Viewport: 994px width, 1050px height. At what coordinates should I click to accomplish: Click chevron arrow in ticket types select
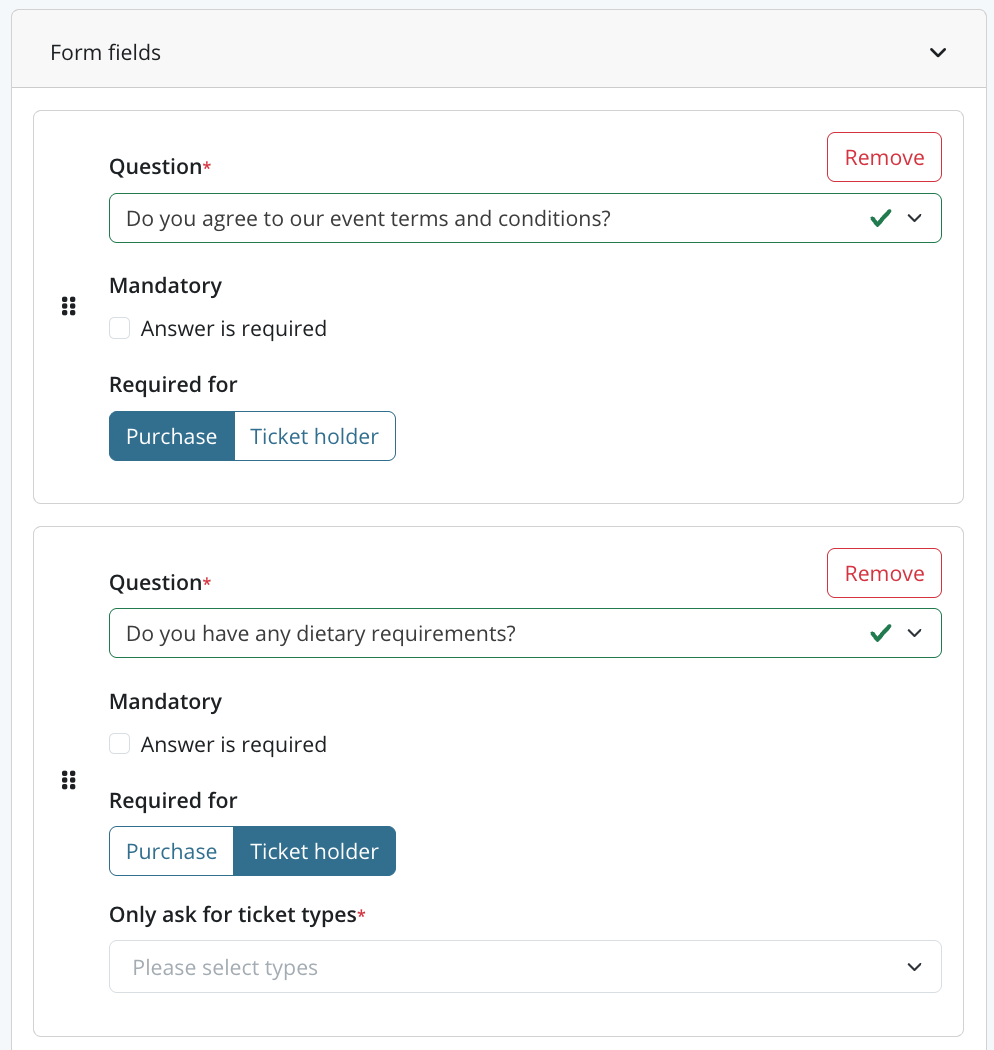click(x=914, y=967)
